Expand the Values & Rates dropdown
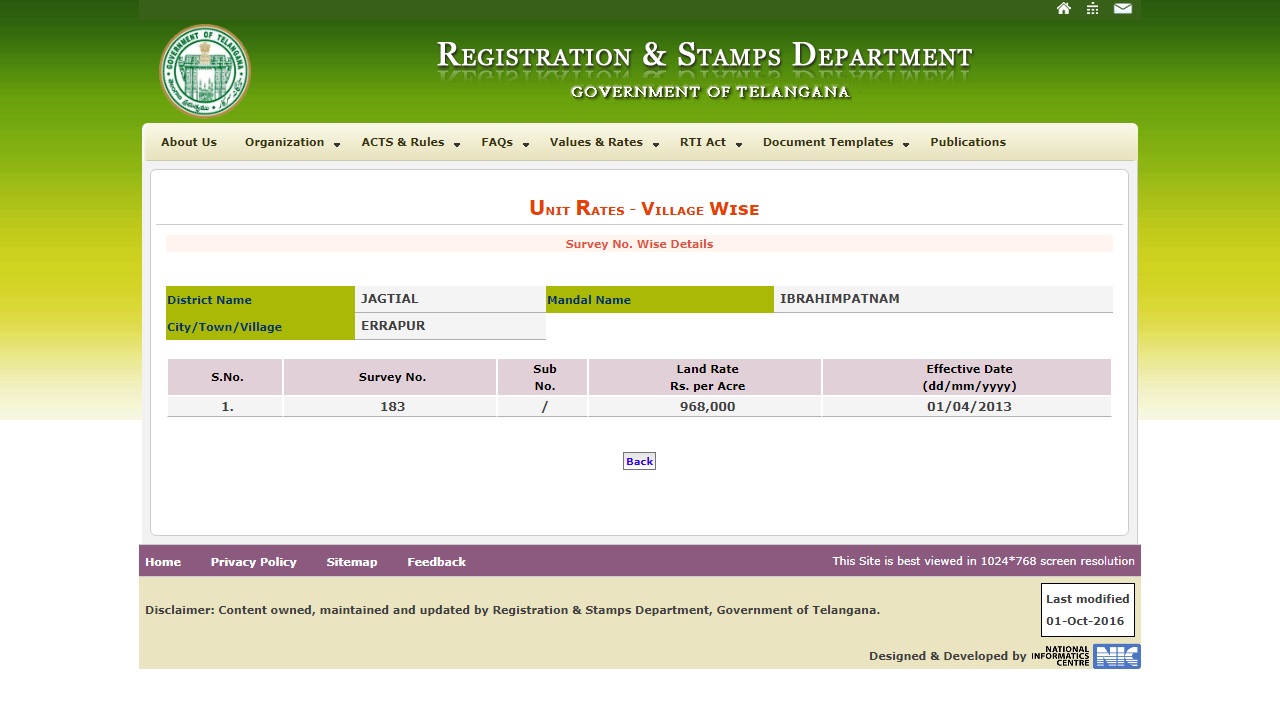 click(597, 142)
